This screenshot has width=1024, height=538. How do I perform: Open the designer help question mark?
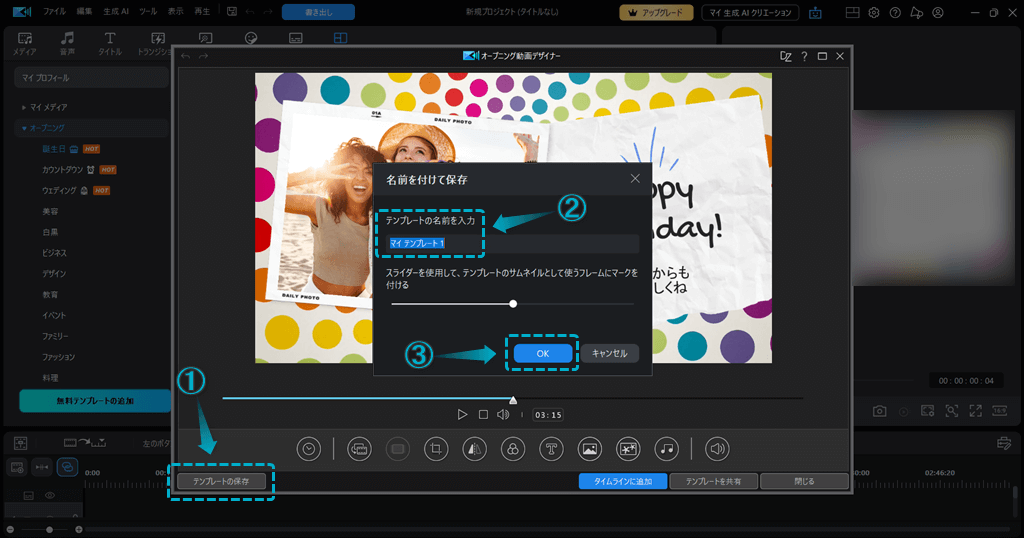804,56
